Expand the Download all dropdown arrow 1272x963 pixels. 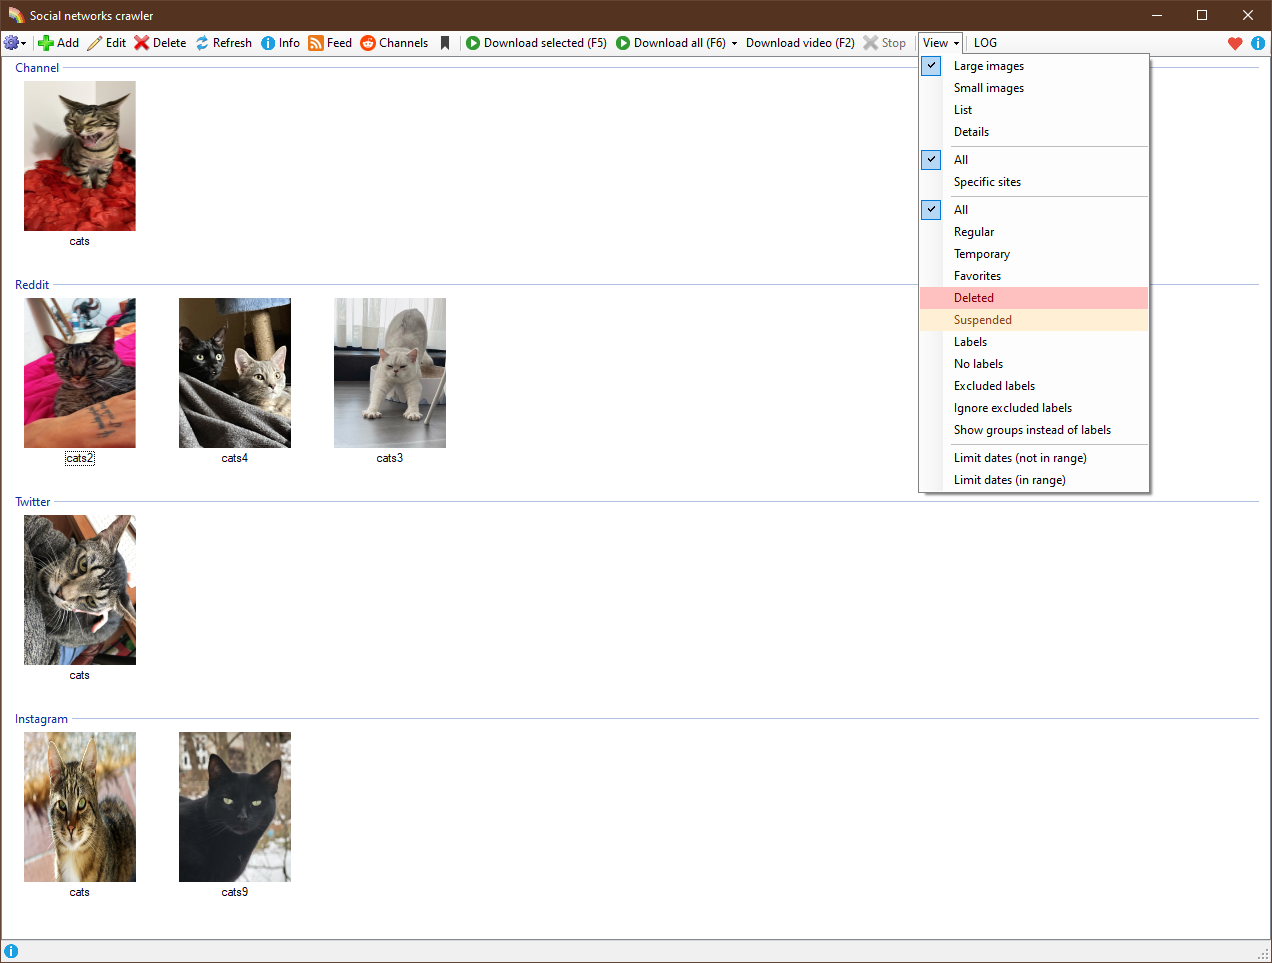point(734,43)
